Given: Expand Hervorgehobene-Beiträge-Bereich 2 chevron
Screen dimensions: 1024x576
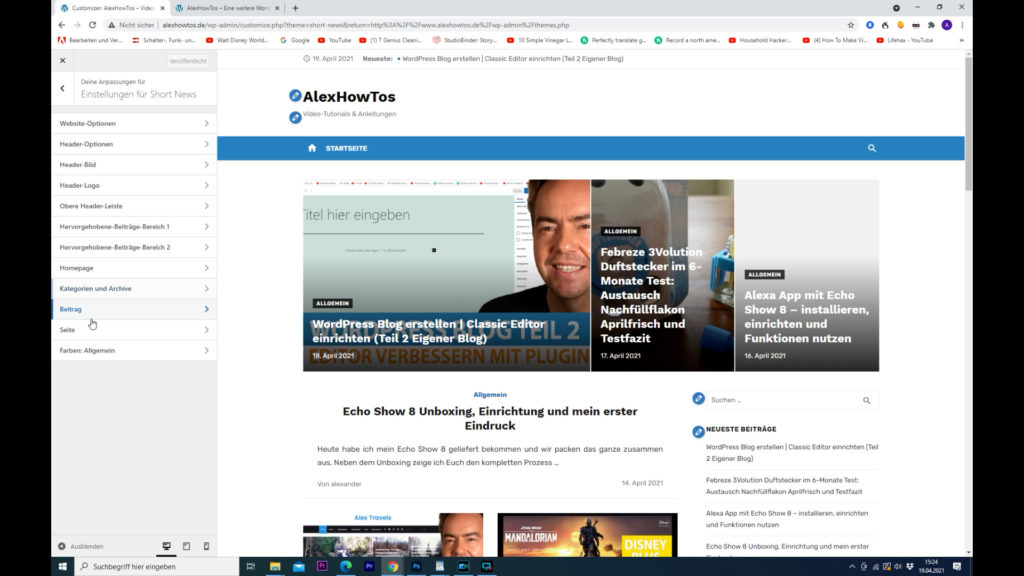Looking at the screenshot, I should [x=206, y=248].
